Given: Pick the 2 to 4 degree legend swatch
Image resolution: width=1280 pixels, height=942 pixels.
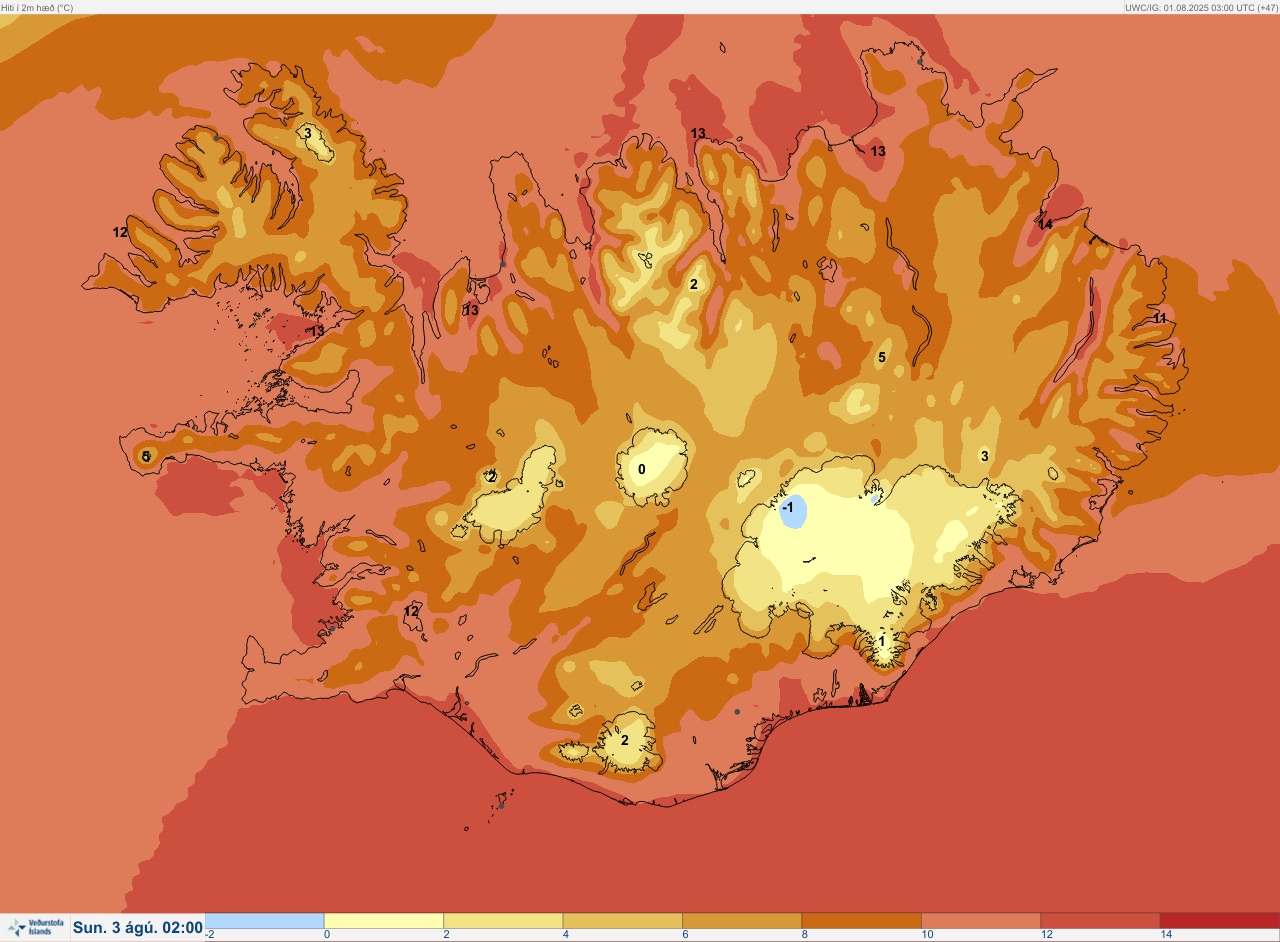Looking at the screenshot, I should [503, 920].
